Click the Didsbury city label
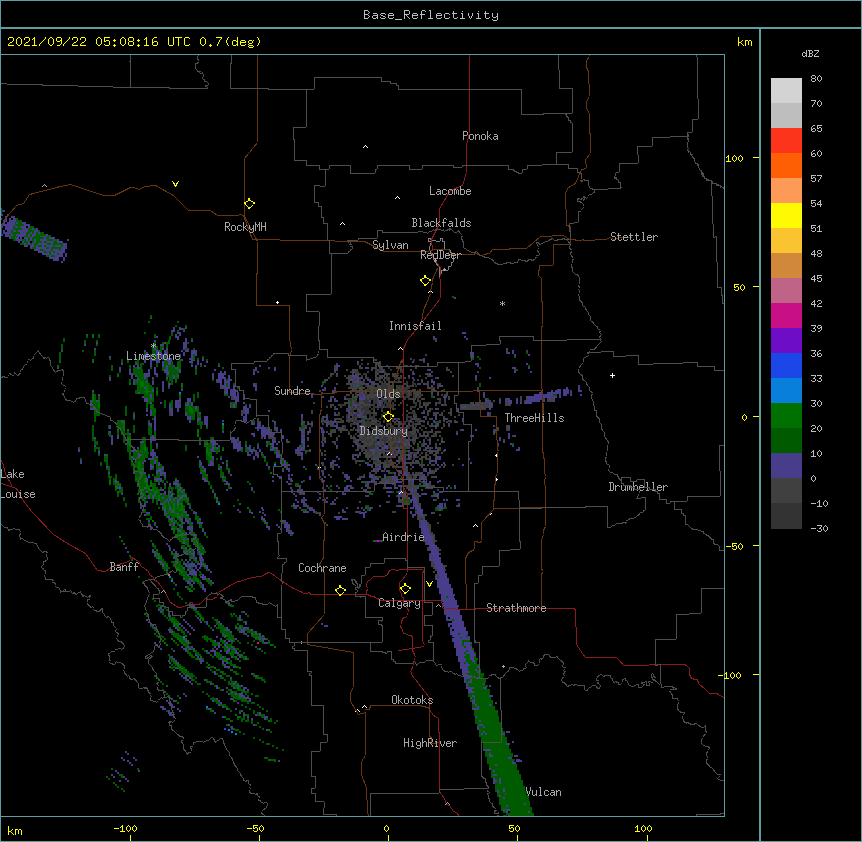Screen dimensions: 862x842 tap(384, 431)
